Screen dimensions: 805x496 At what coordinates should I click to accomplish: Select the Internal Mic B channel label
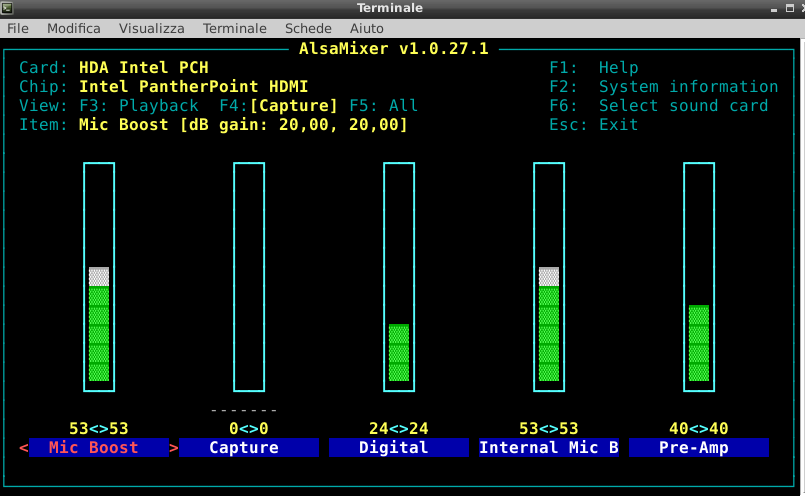tap(549, 448)
